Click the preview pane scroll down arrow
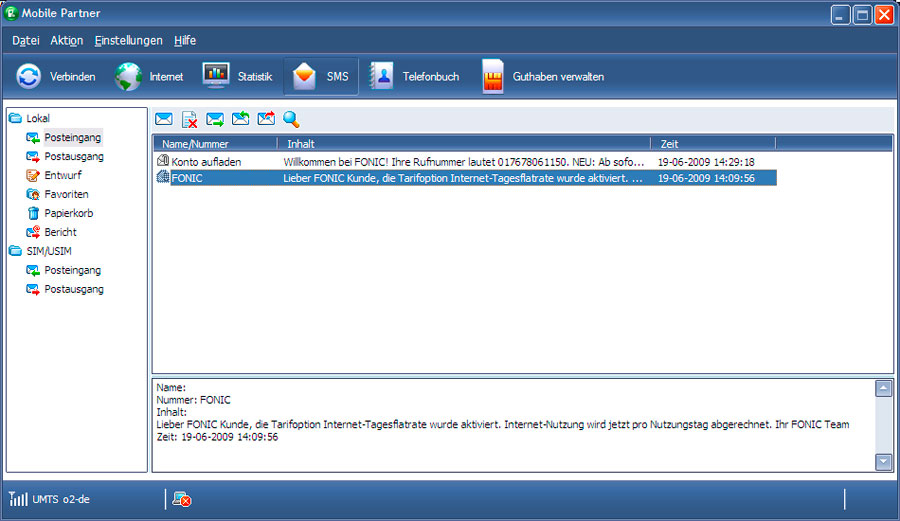 (883, 461)
